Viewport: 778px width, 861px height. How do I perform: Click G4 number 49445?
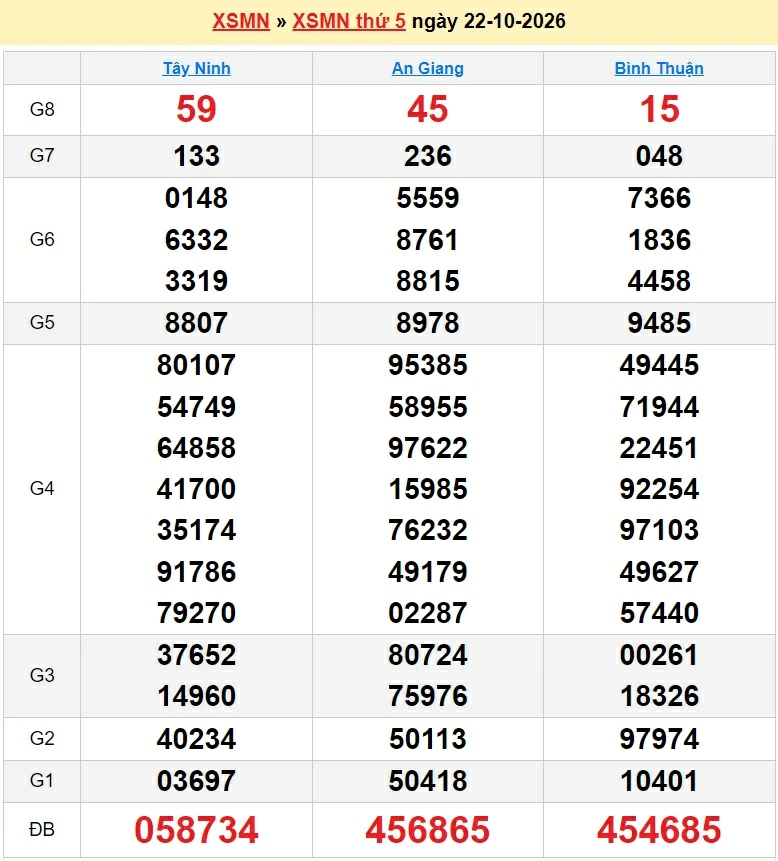659,365
